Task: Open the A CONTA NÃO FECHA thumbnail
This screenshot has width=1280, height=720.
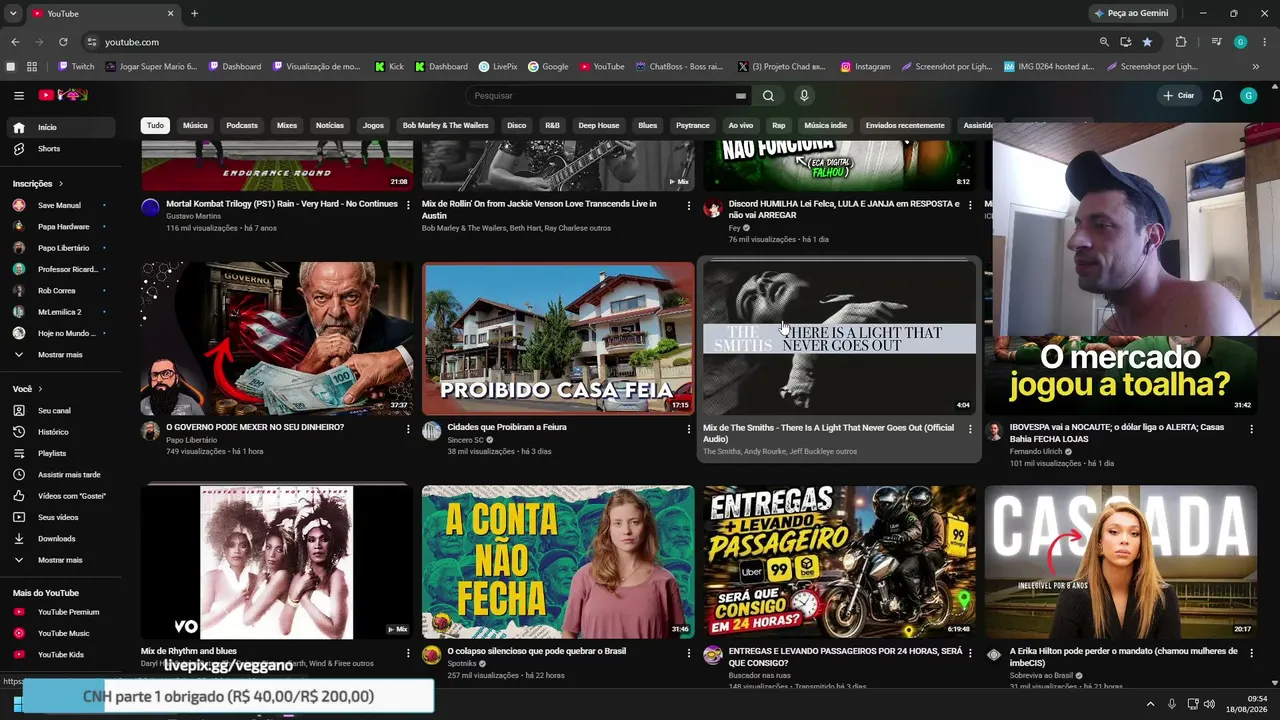Action: (558, 562)
